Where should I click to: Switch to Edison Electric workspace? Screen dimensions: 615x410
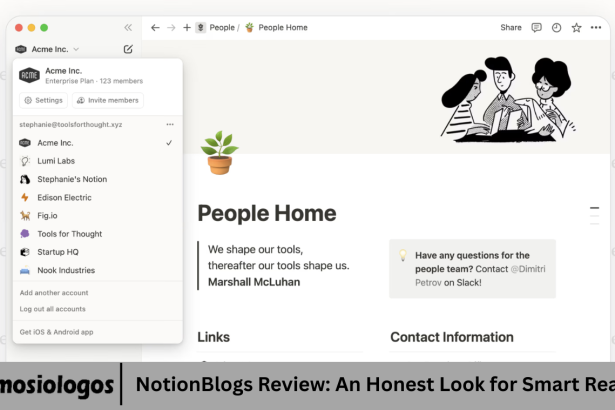coord(97,197)
